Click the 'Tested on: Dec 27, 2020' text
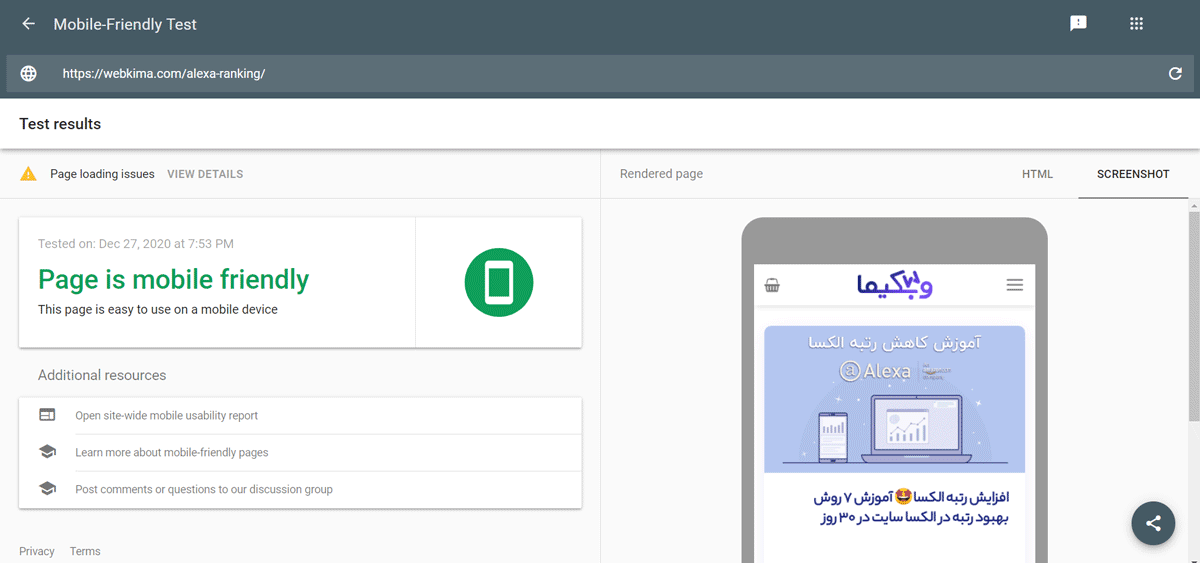The height and width of the screenshot is (563, 1200). click(x=136, y=243)
